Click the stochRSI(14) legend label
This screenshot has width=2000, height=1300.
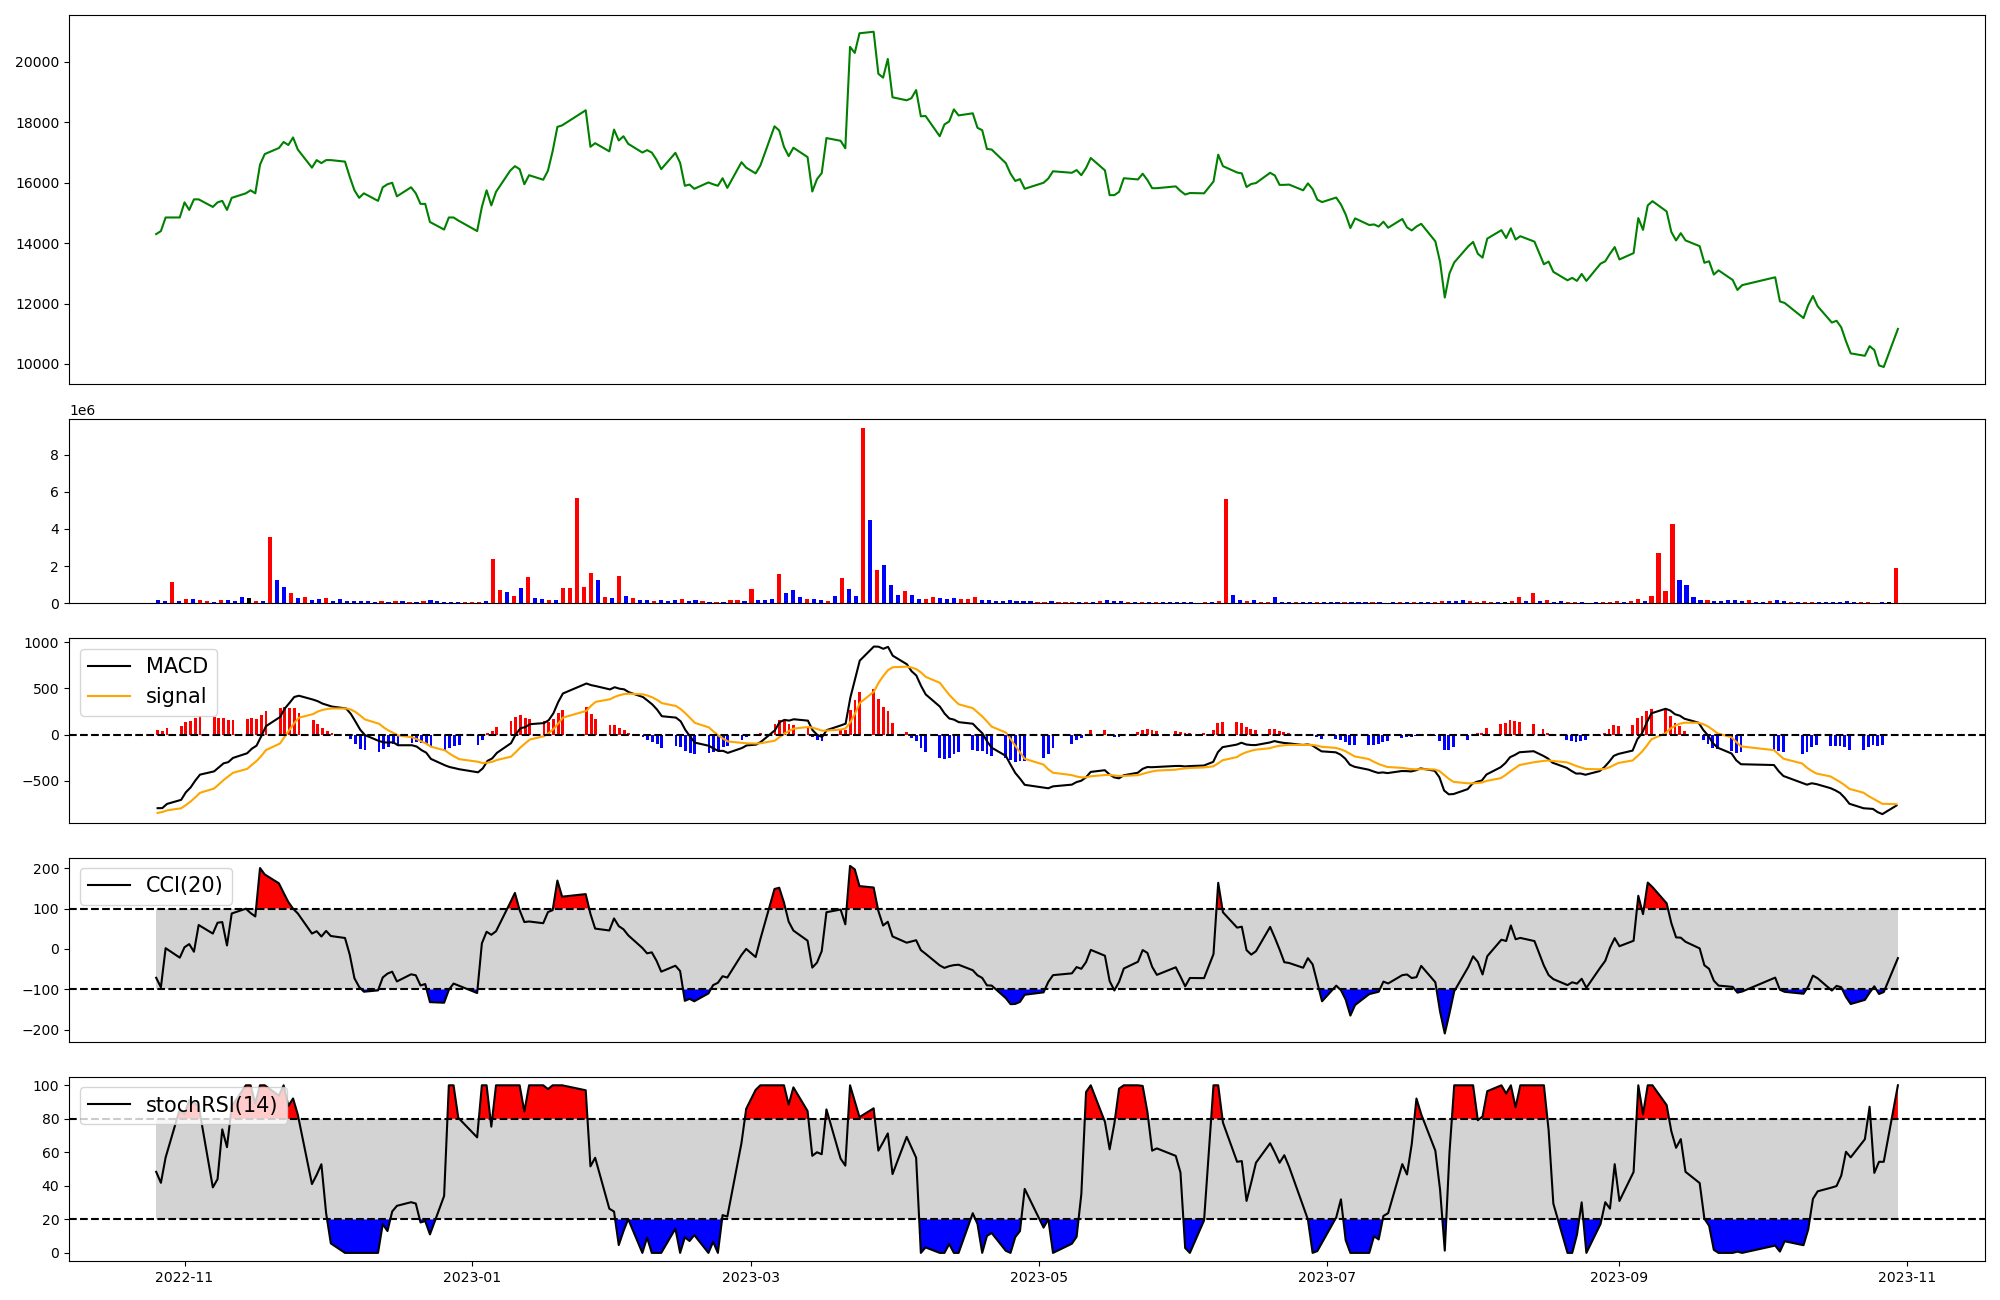click(211, 1105)
